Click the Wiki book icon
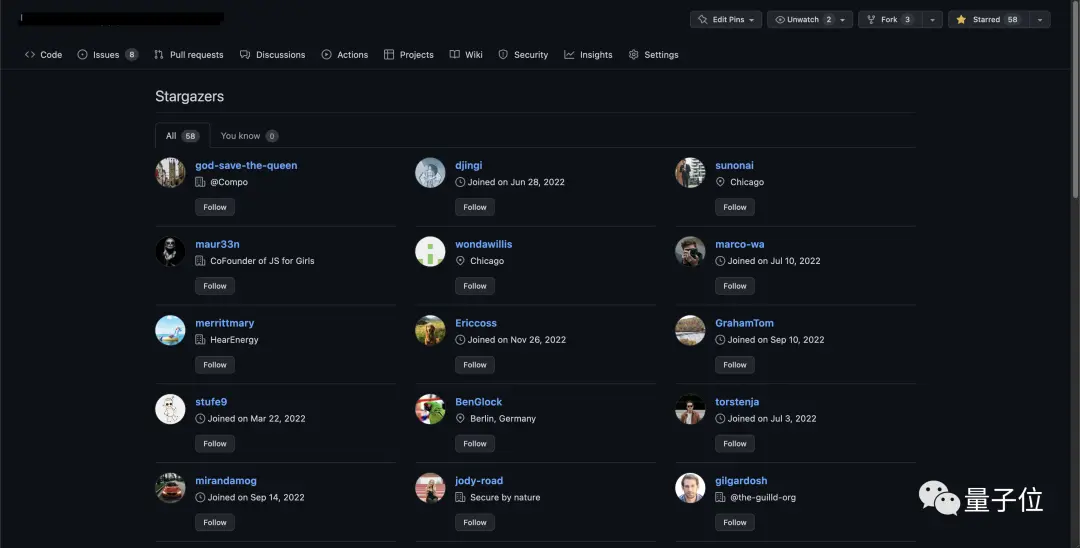The width and height of the screenshot is (1080, 548). (x=455, y=55)
